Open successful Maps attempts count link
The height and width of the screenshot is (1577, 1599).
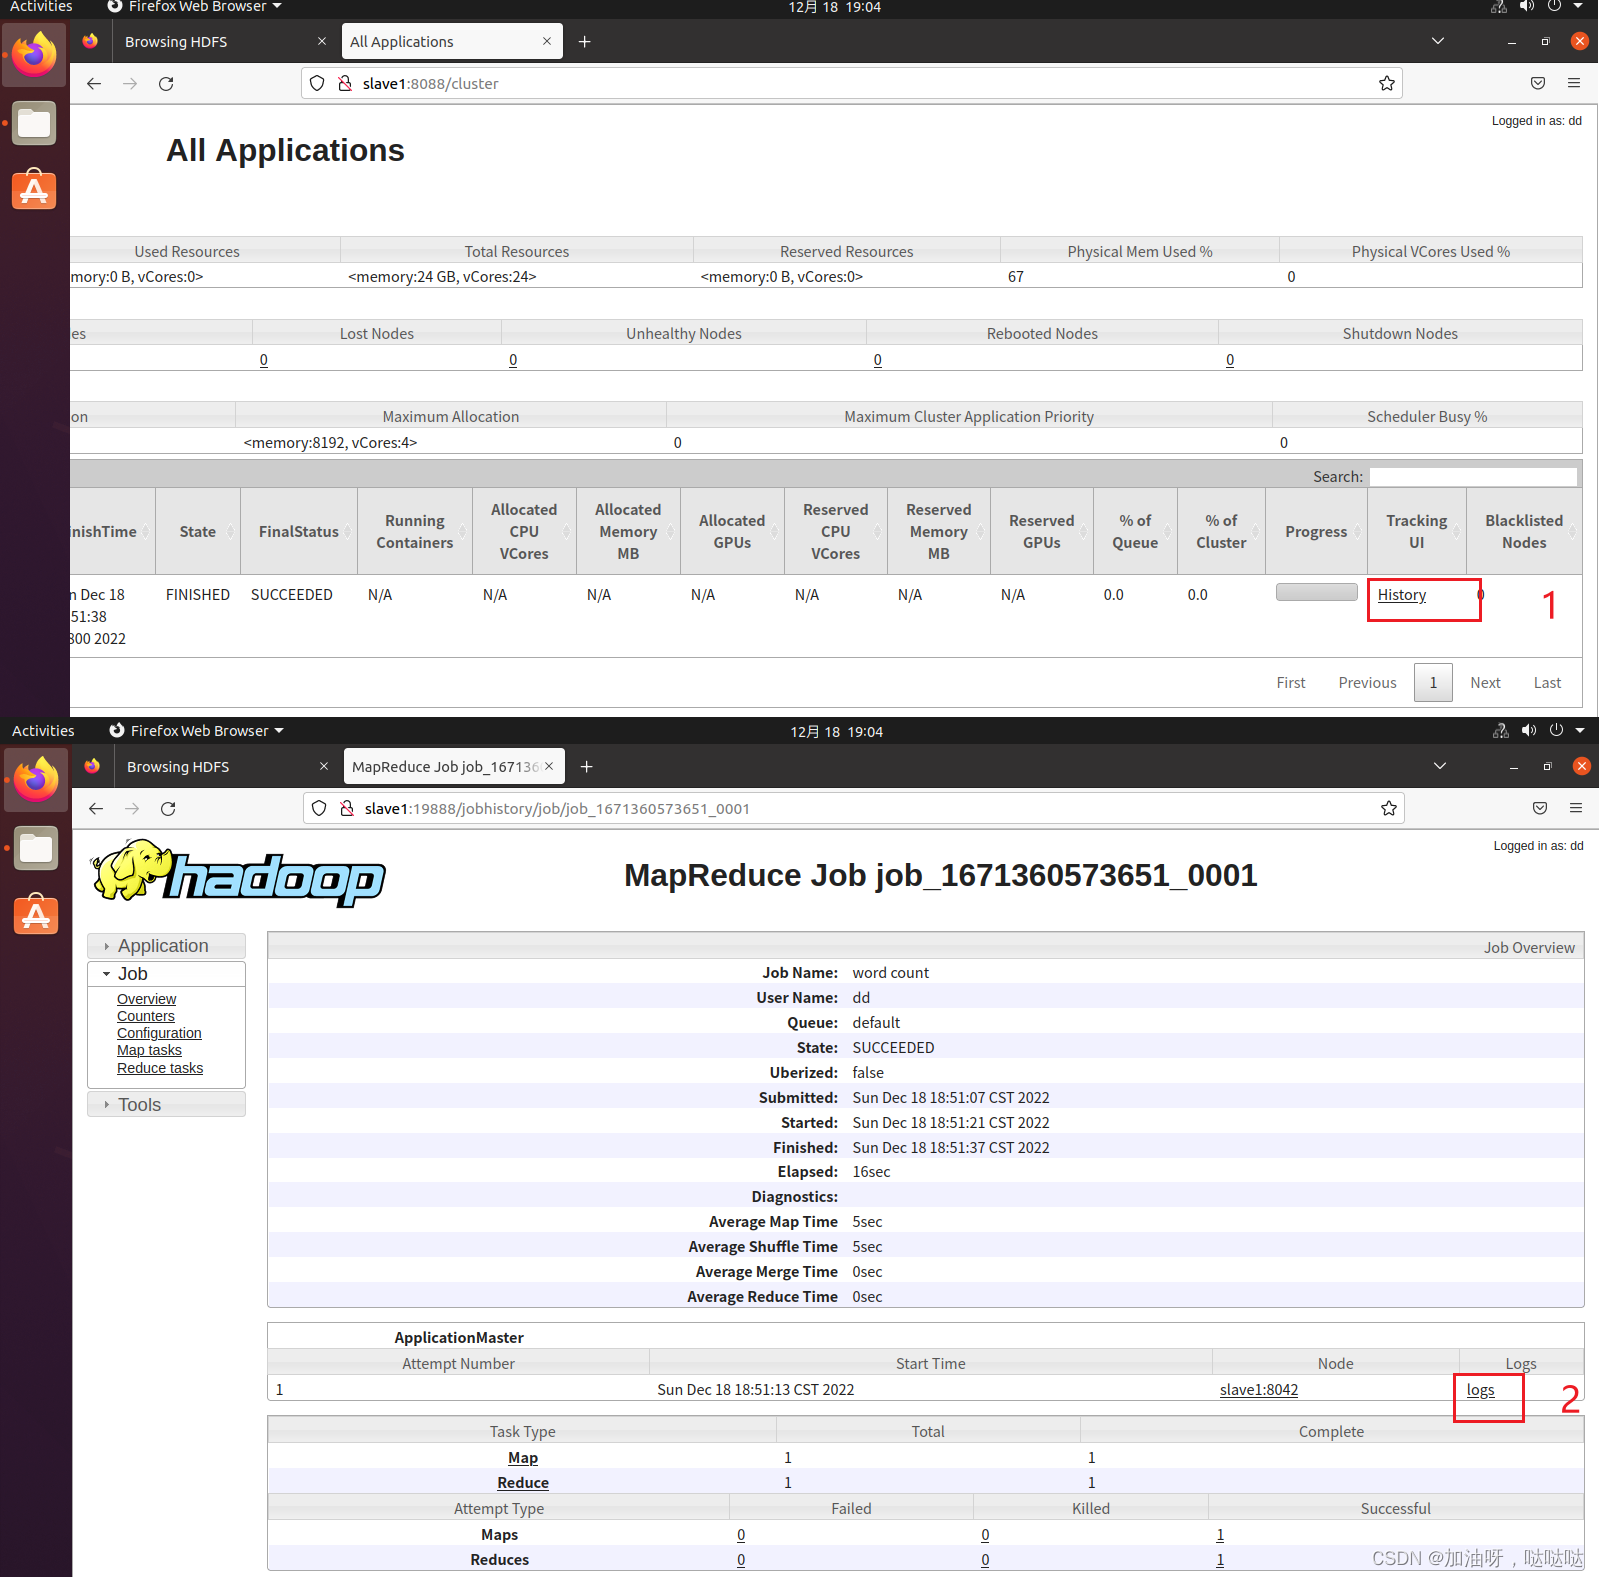(x=1220, y=1535)
